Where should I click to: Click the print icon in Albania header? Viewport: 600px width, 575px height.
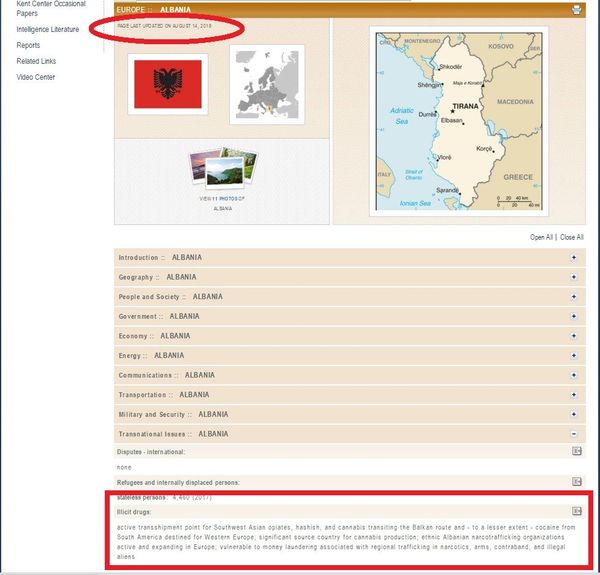pyautogui.click(x=576, y=10)
